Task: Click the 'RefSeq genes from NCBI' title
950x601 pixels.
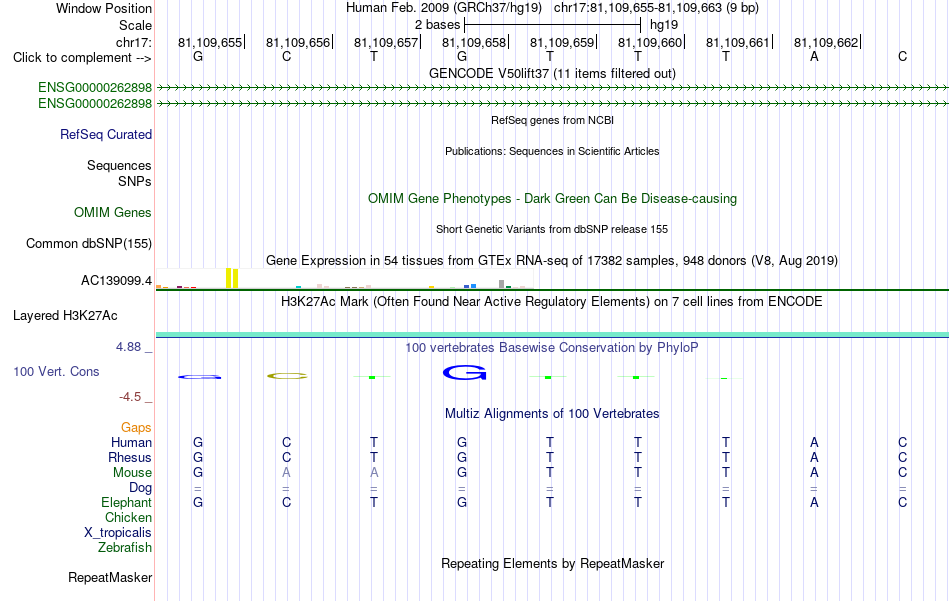Action: 553,121
